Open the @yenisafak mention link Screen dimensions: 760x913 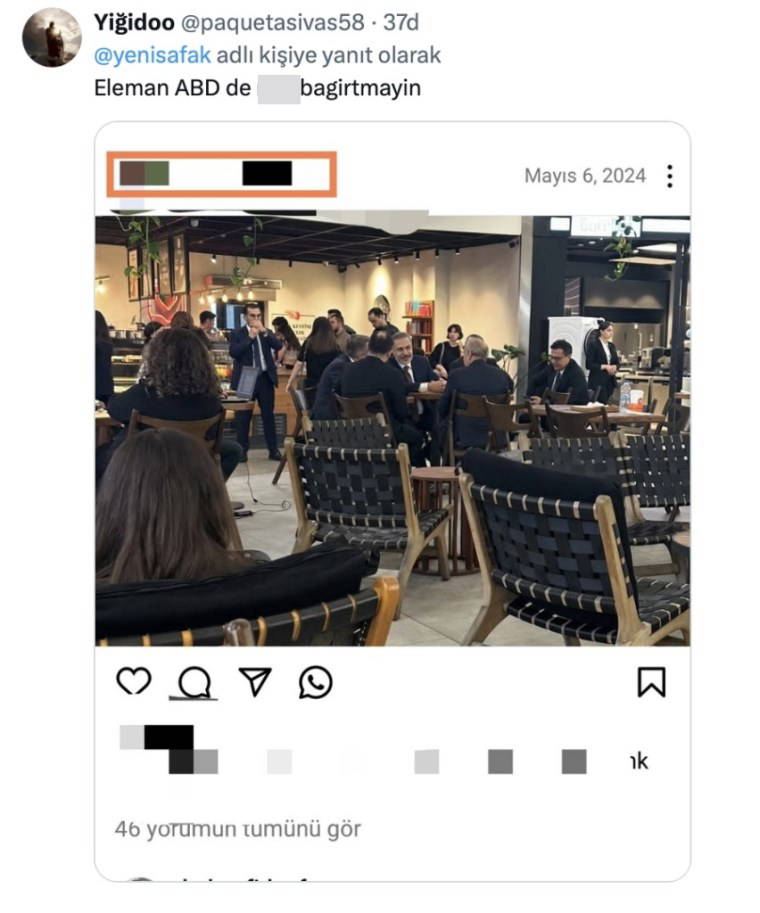(152, 55)
